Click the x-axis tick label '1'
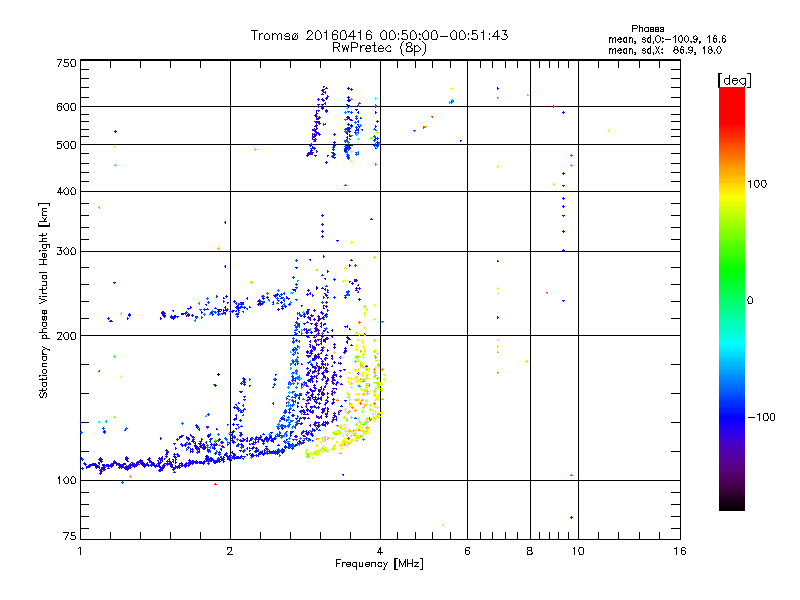This screenshot has height=600, width=800. 80,551
